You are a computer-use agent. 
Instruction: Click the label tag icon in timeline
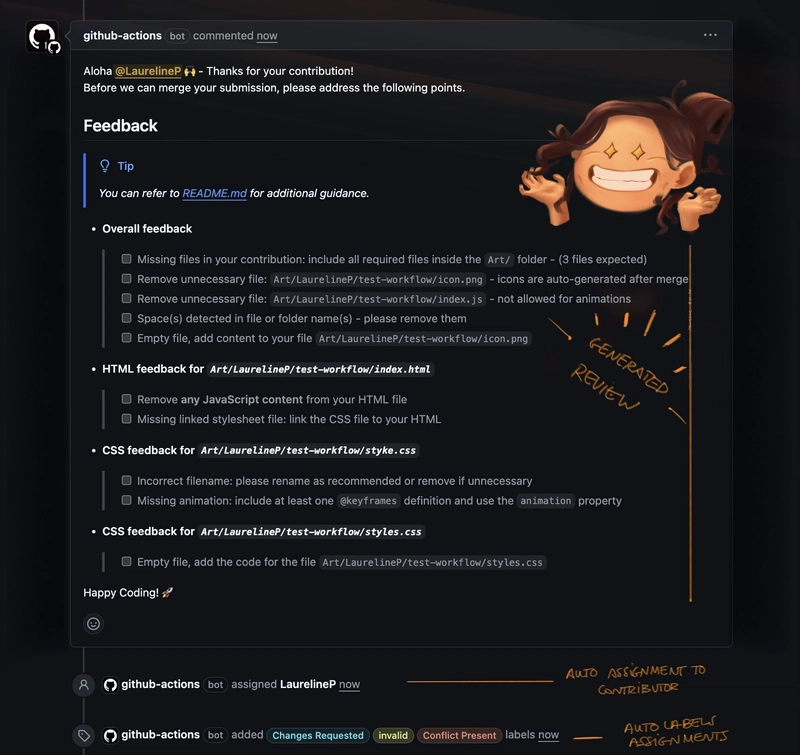pyautogui.click(x=84, y=735)
